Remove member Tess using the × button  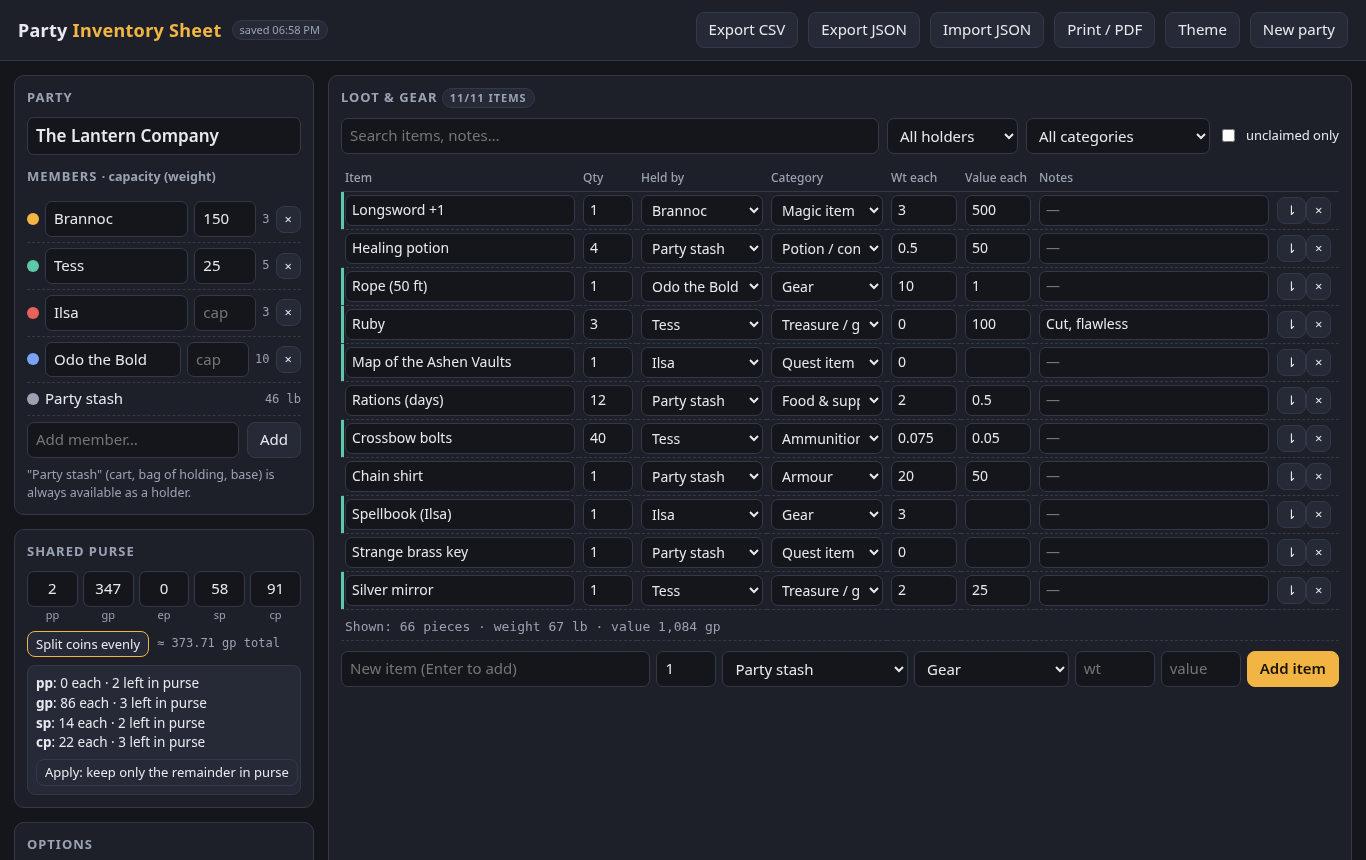coord(288,266)
